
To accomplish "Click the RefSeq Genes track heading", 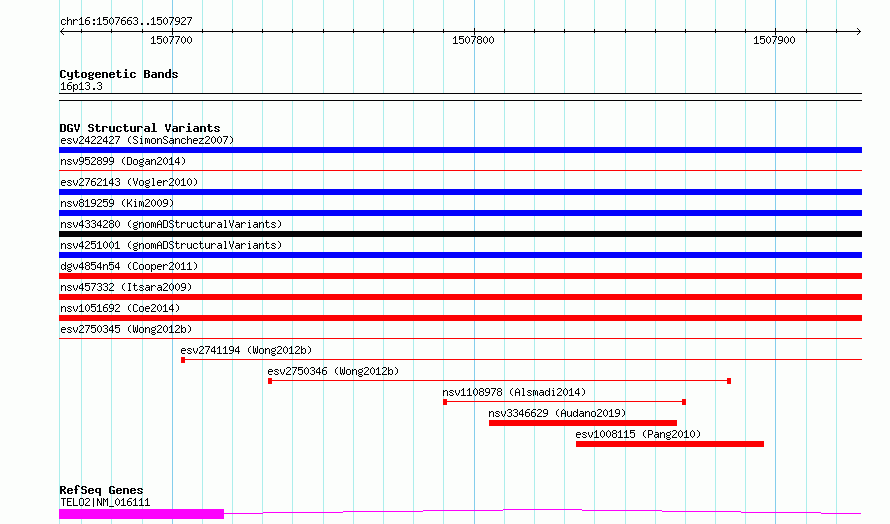I will (x=101, y=491).
